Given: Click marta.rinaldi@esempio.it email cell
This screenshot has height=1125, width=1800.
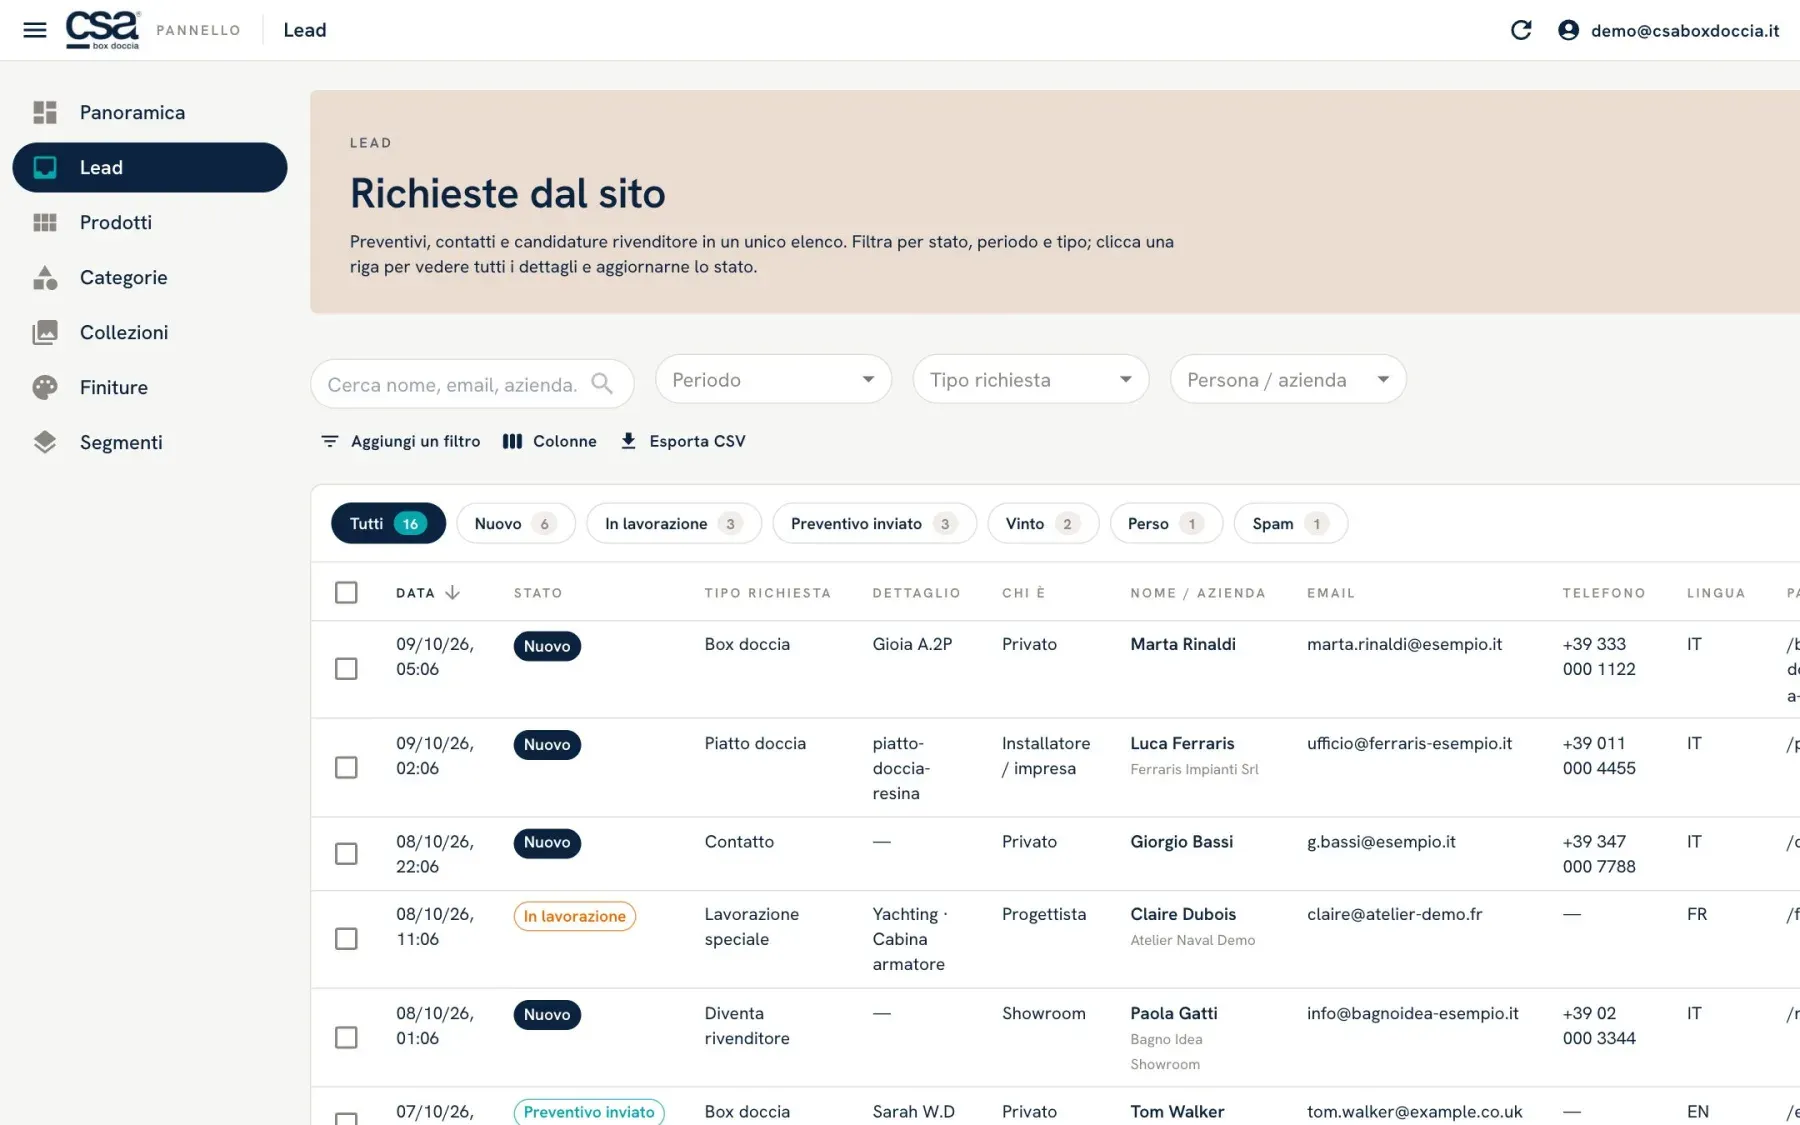Looking at the screenshot, I should pyautogui.click(x=1404, y=644).
